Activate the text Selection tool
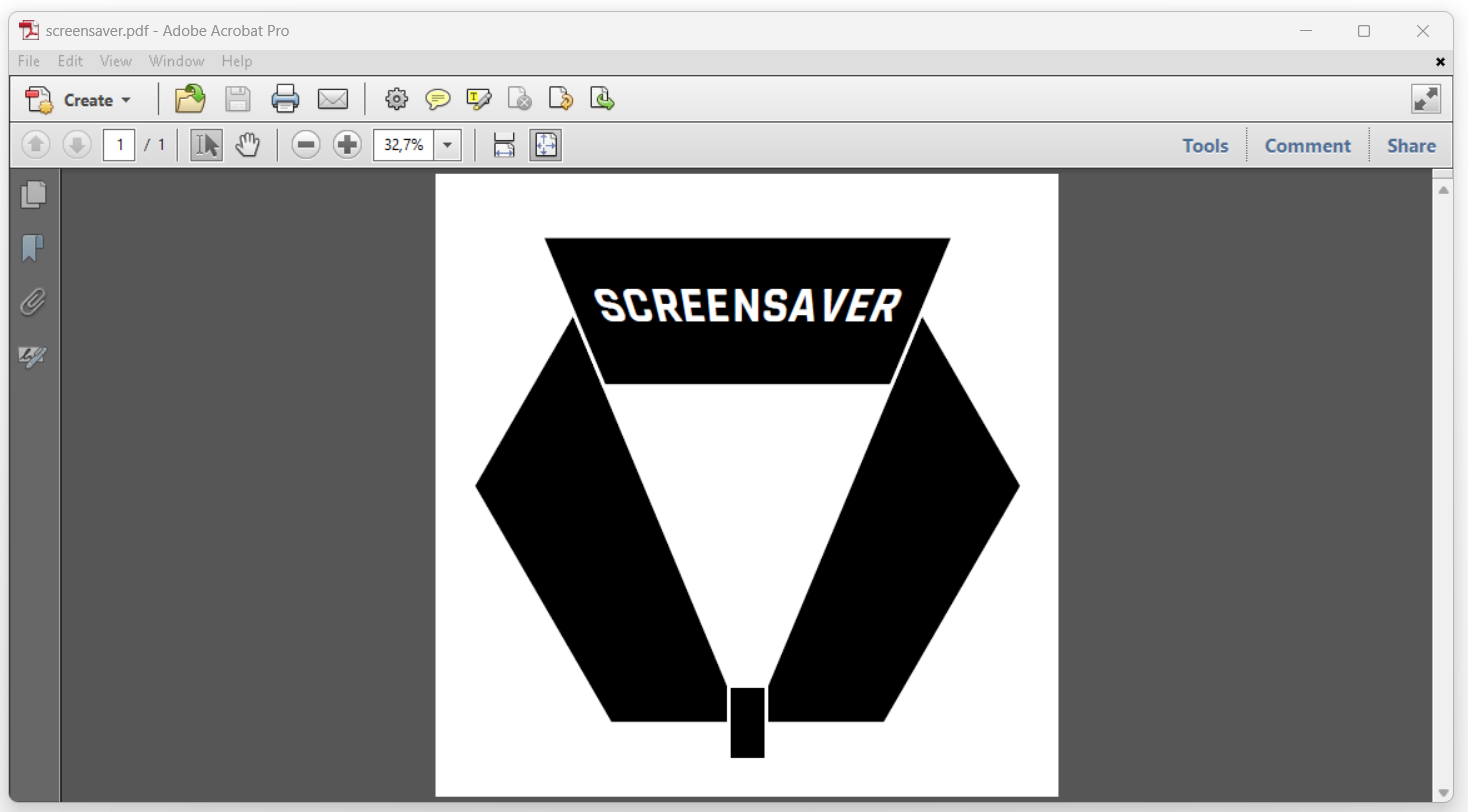This screenshot has width=1468, height=812. pos(205,144)
